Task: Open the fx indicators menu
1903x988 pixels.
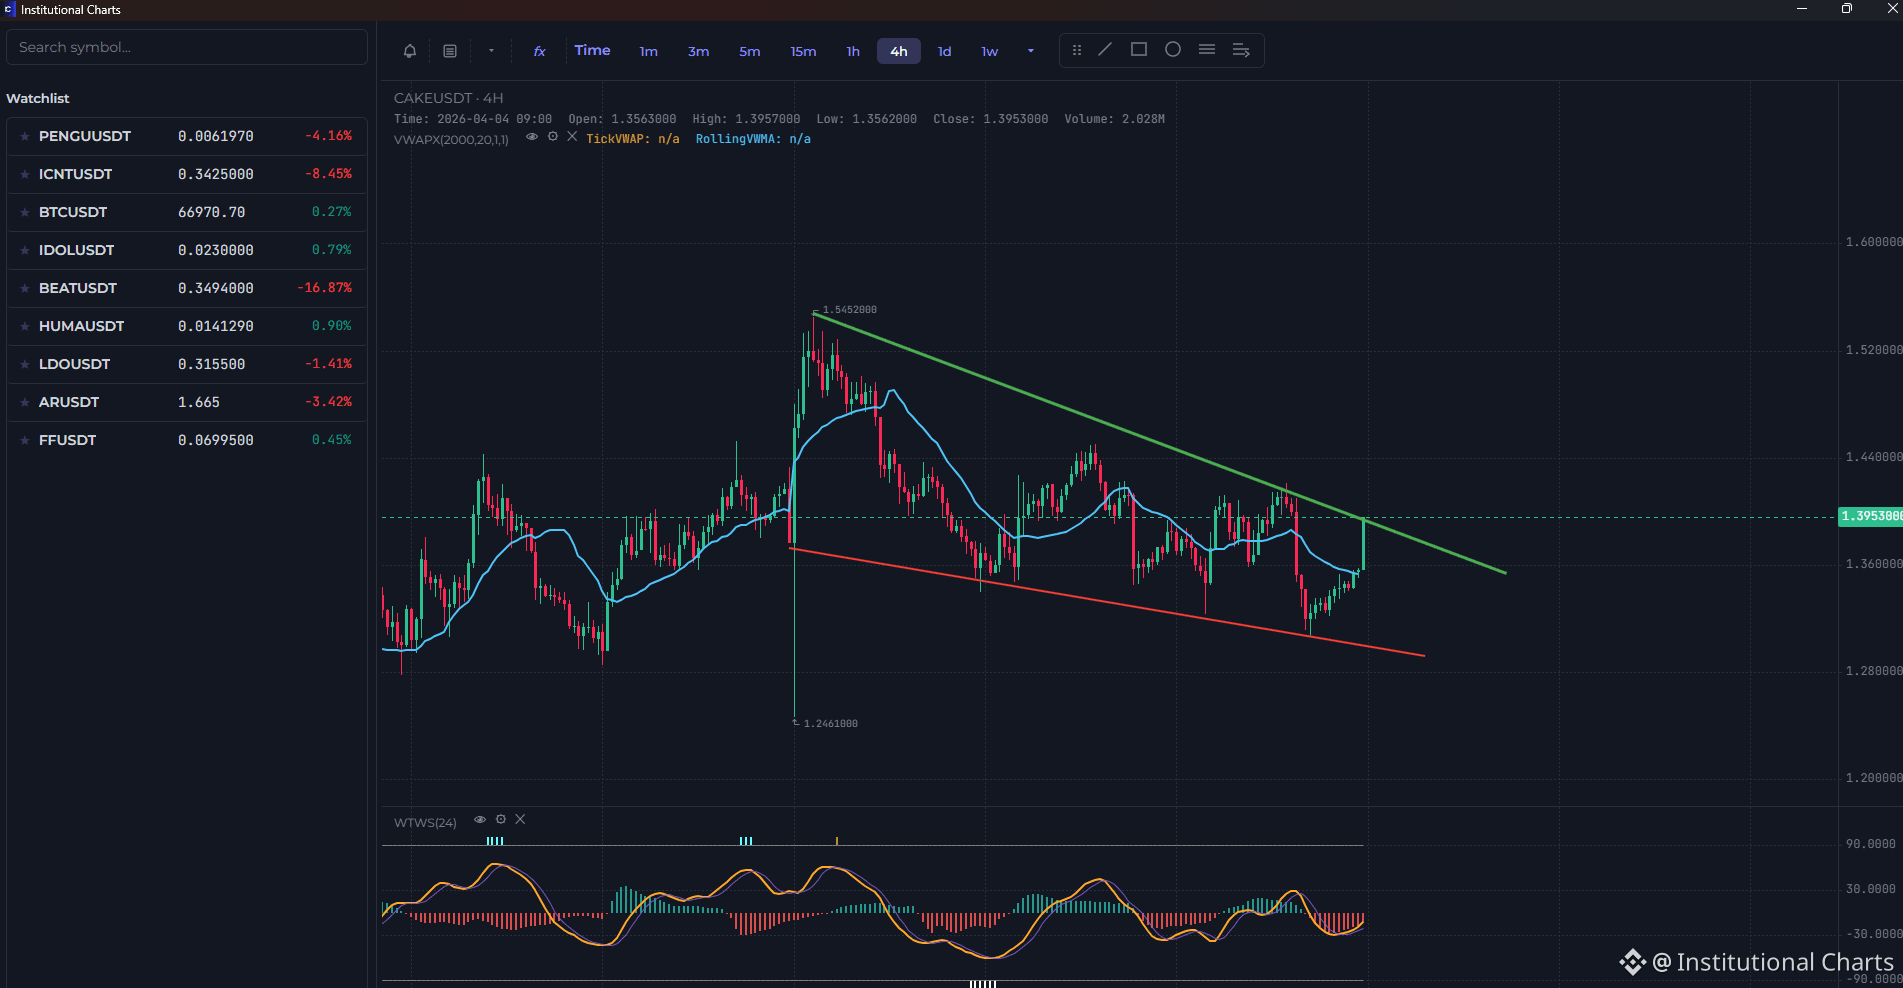Action: 539,51
